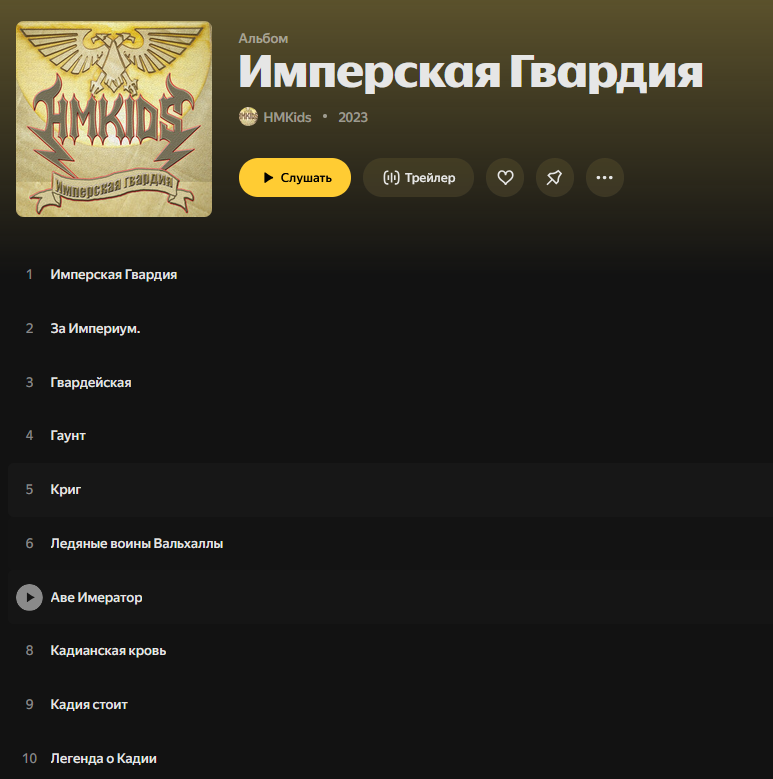
Task: Click the small HMKids artist avatar
Action: coord(248,117)
